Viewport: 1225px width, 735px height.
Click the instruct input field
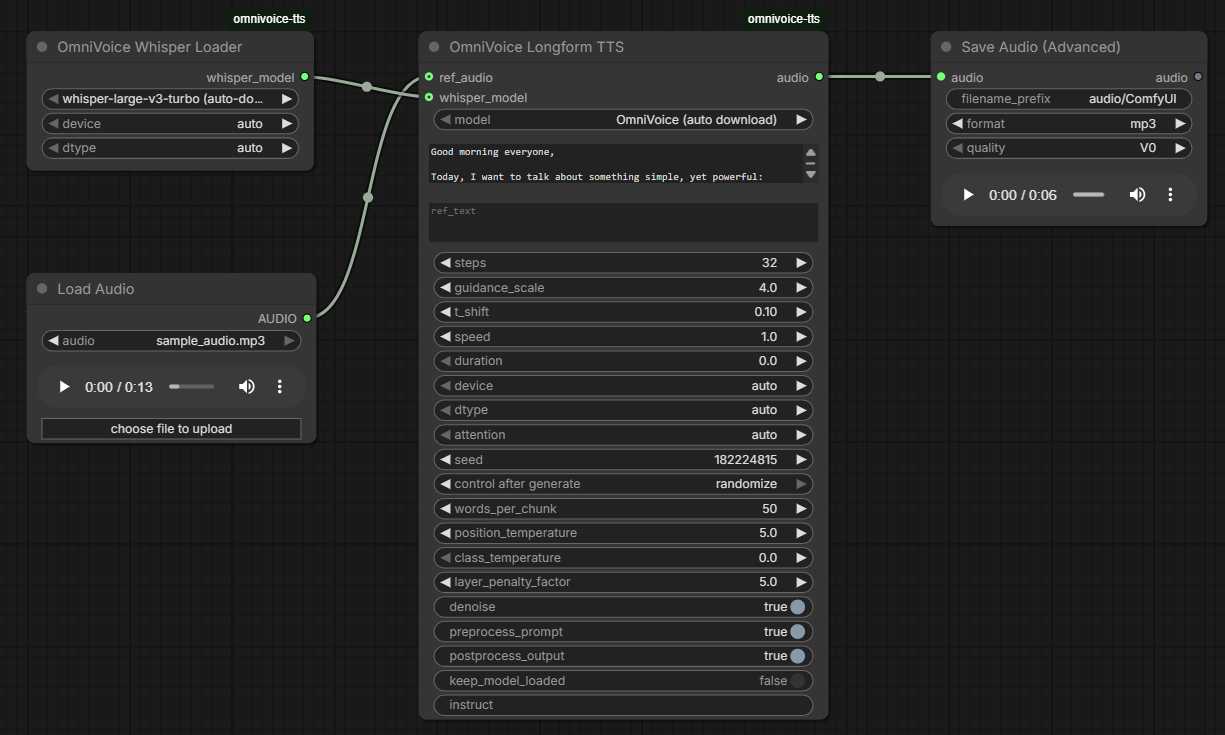click(623, 705)
